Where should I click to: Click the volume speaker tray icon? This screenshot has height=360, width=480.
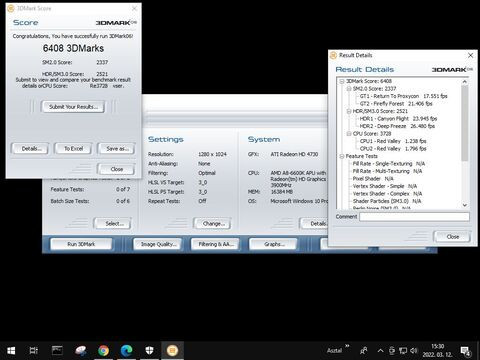(414, 351)
